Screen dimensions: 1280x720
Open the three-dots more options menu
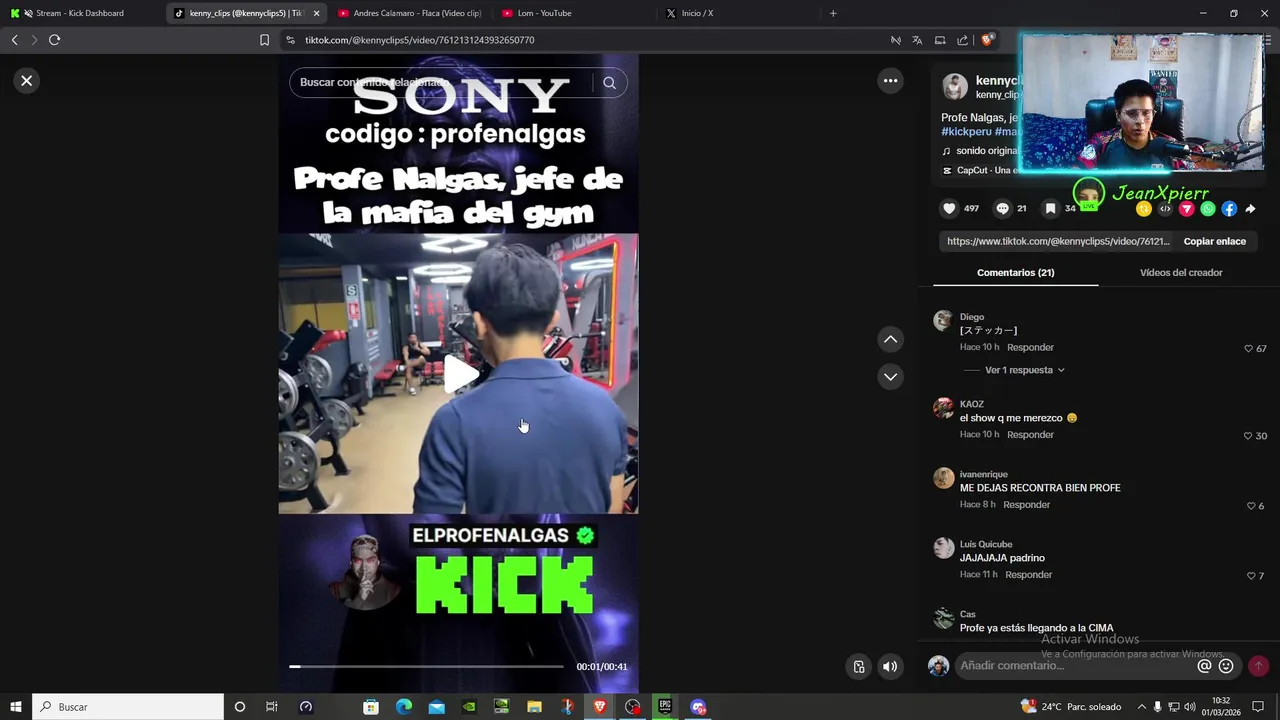coord(890,81)
